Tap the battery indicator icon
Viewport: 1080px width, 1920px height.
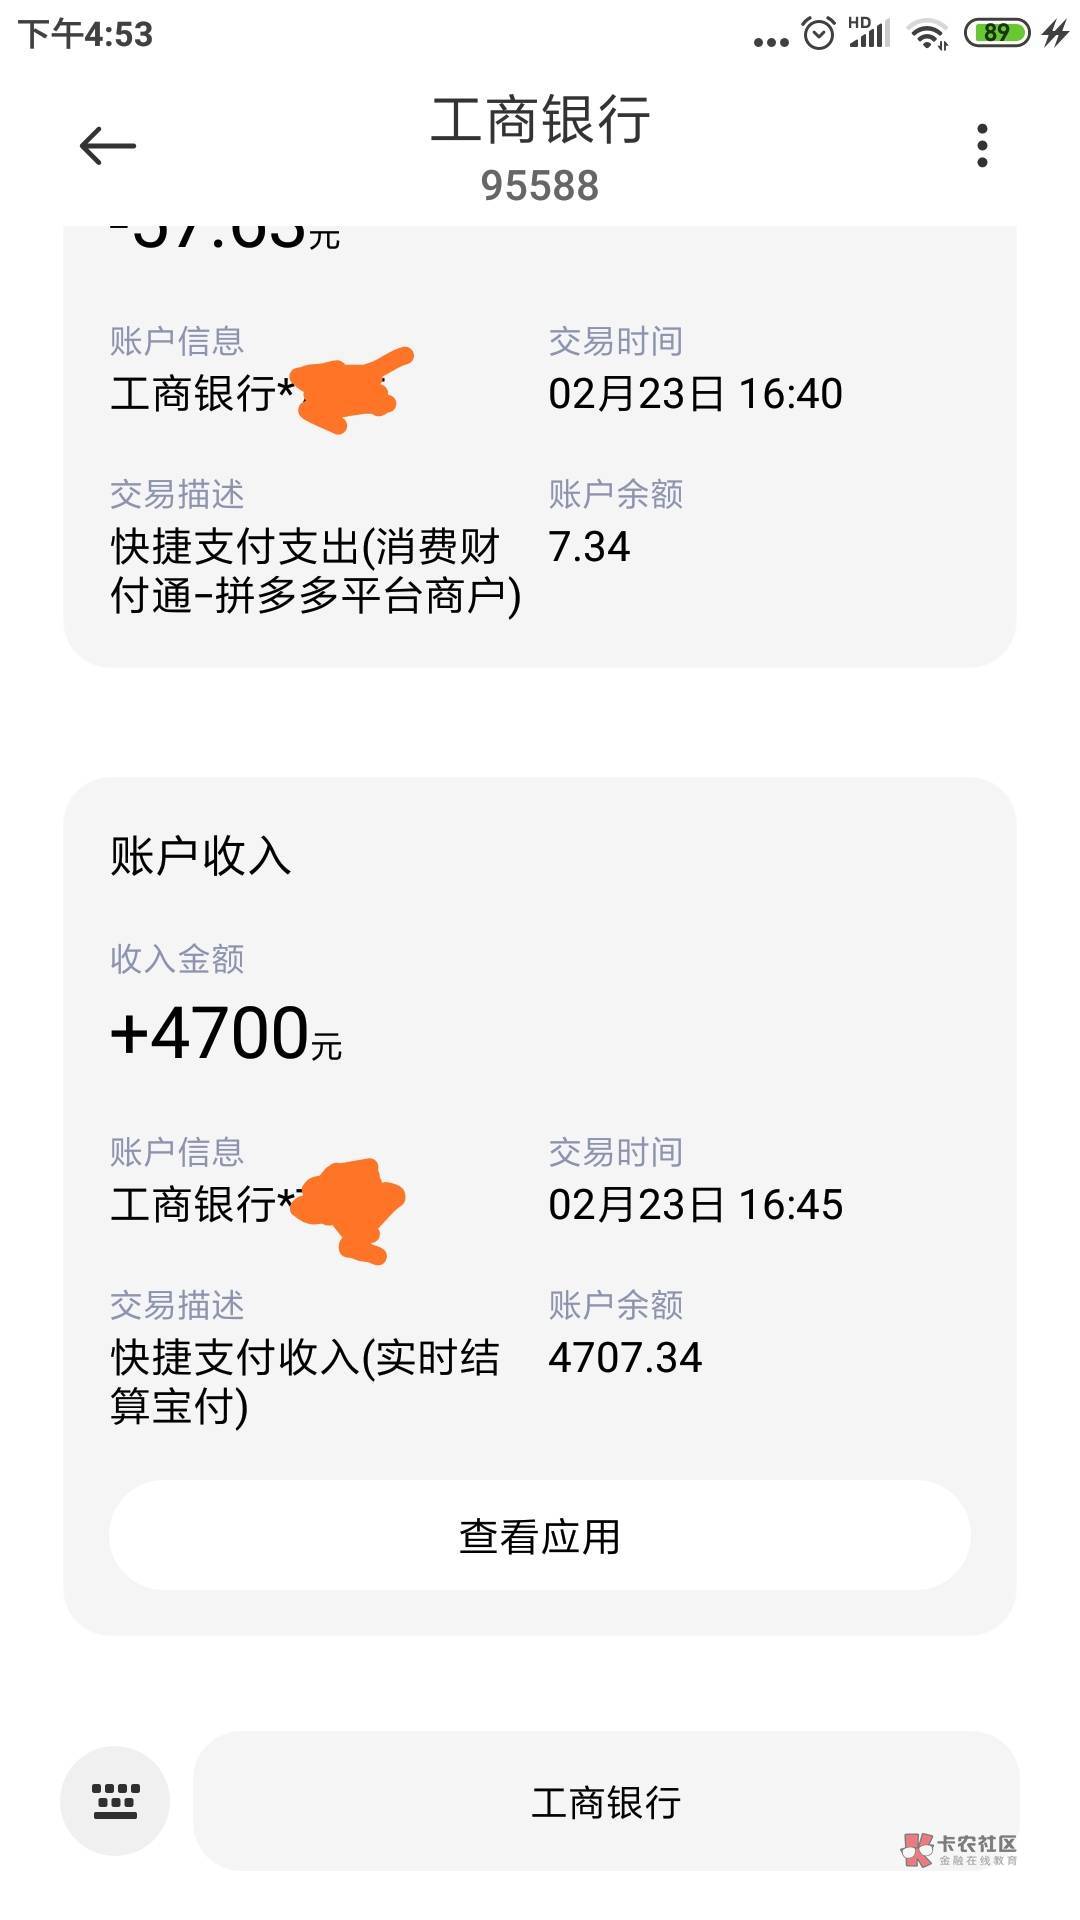(996, 33)
